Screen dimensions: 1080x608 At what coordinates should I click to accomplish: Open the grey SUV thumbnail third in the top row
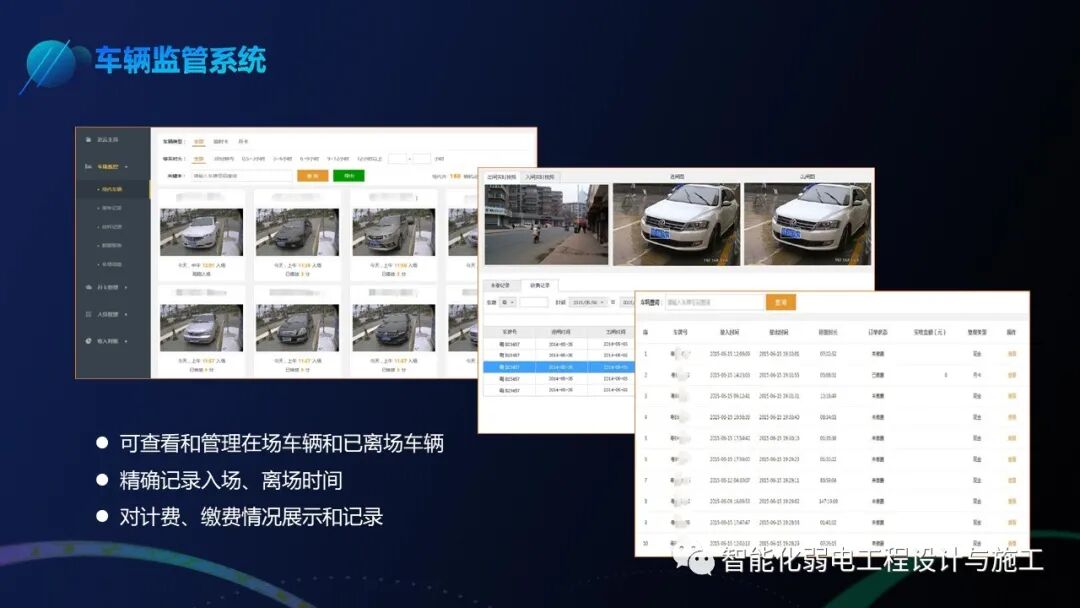coord(394,233)
